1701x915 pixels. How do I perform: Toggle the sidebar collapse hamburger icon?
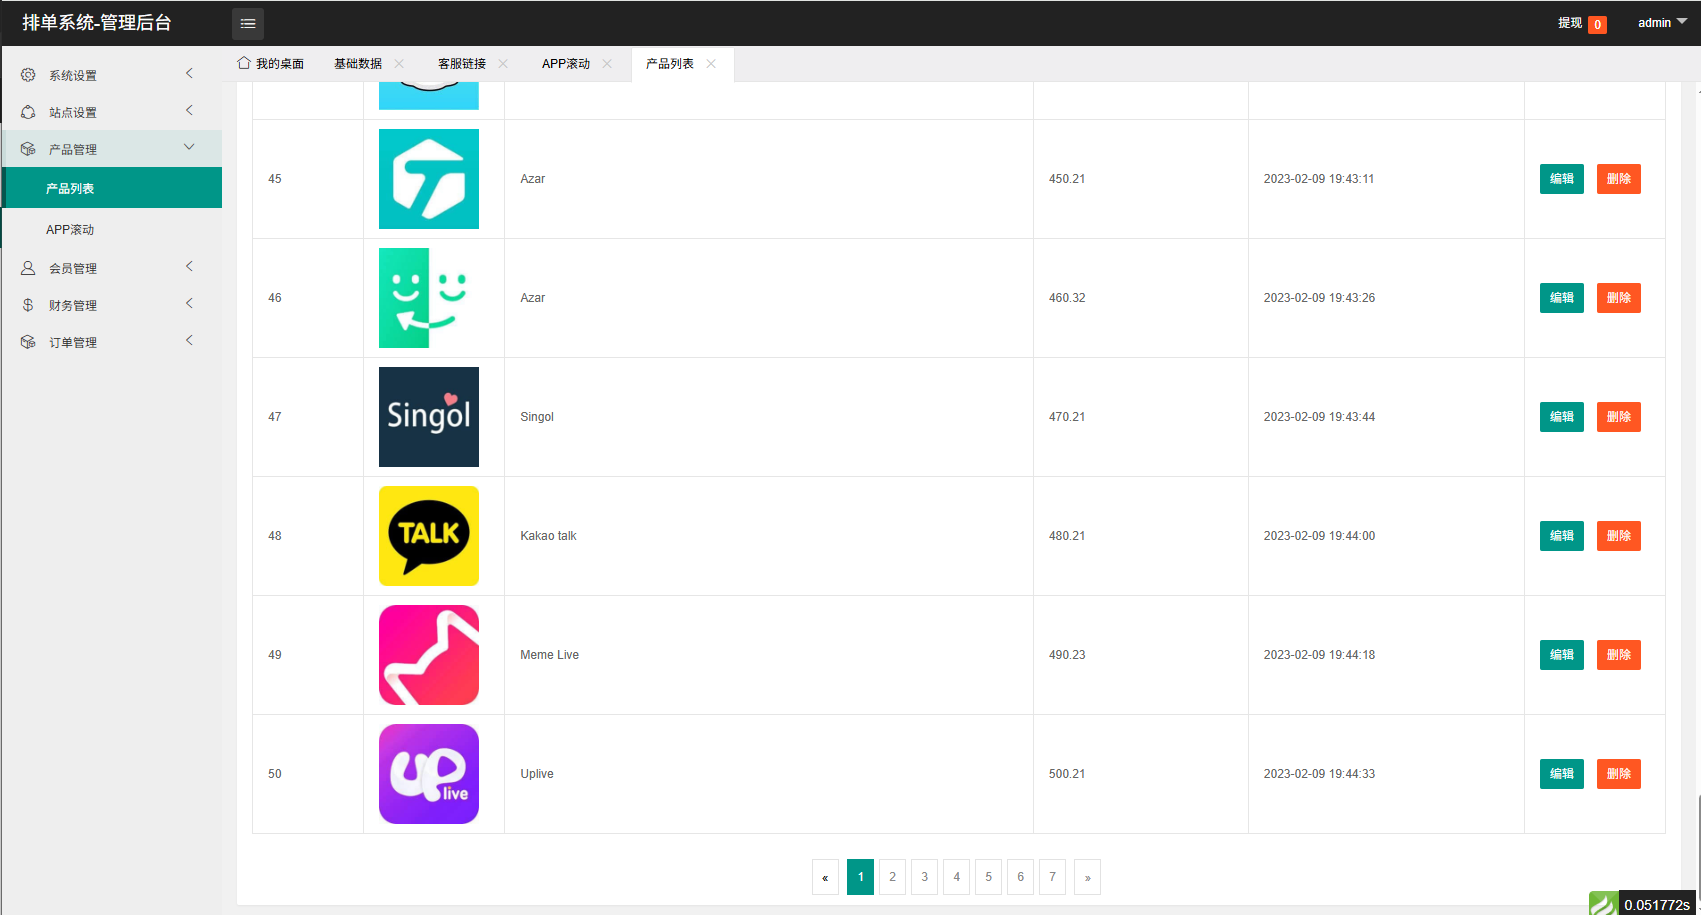pos(248,23)
